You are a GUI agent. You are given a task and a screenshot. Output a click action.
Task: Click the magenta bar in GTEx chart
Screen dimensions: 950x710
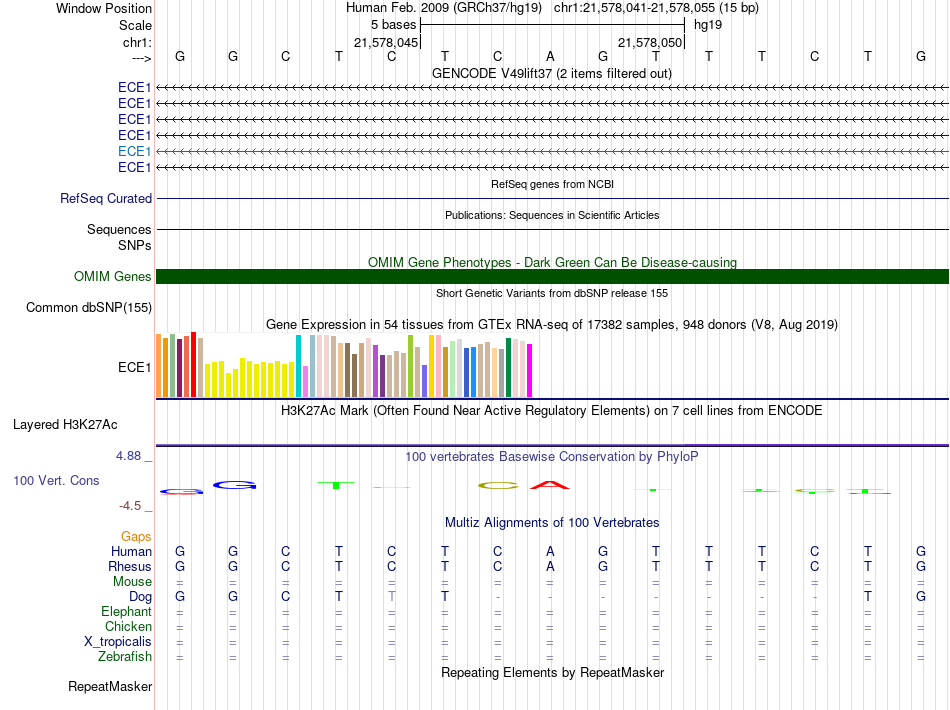[x=530, y=370]
